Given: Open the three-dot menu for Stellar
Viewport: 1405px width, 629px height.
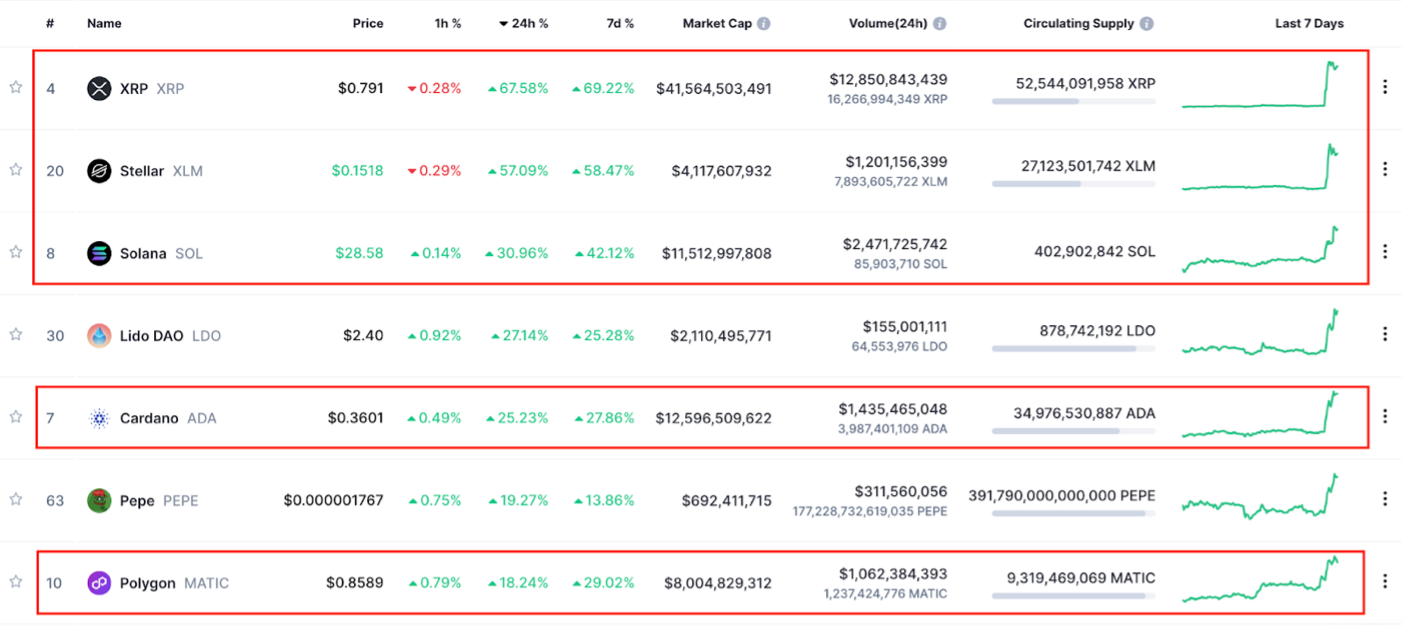Looking at the screenshot, I should point(1385,170).
